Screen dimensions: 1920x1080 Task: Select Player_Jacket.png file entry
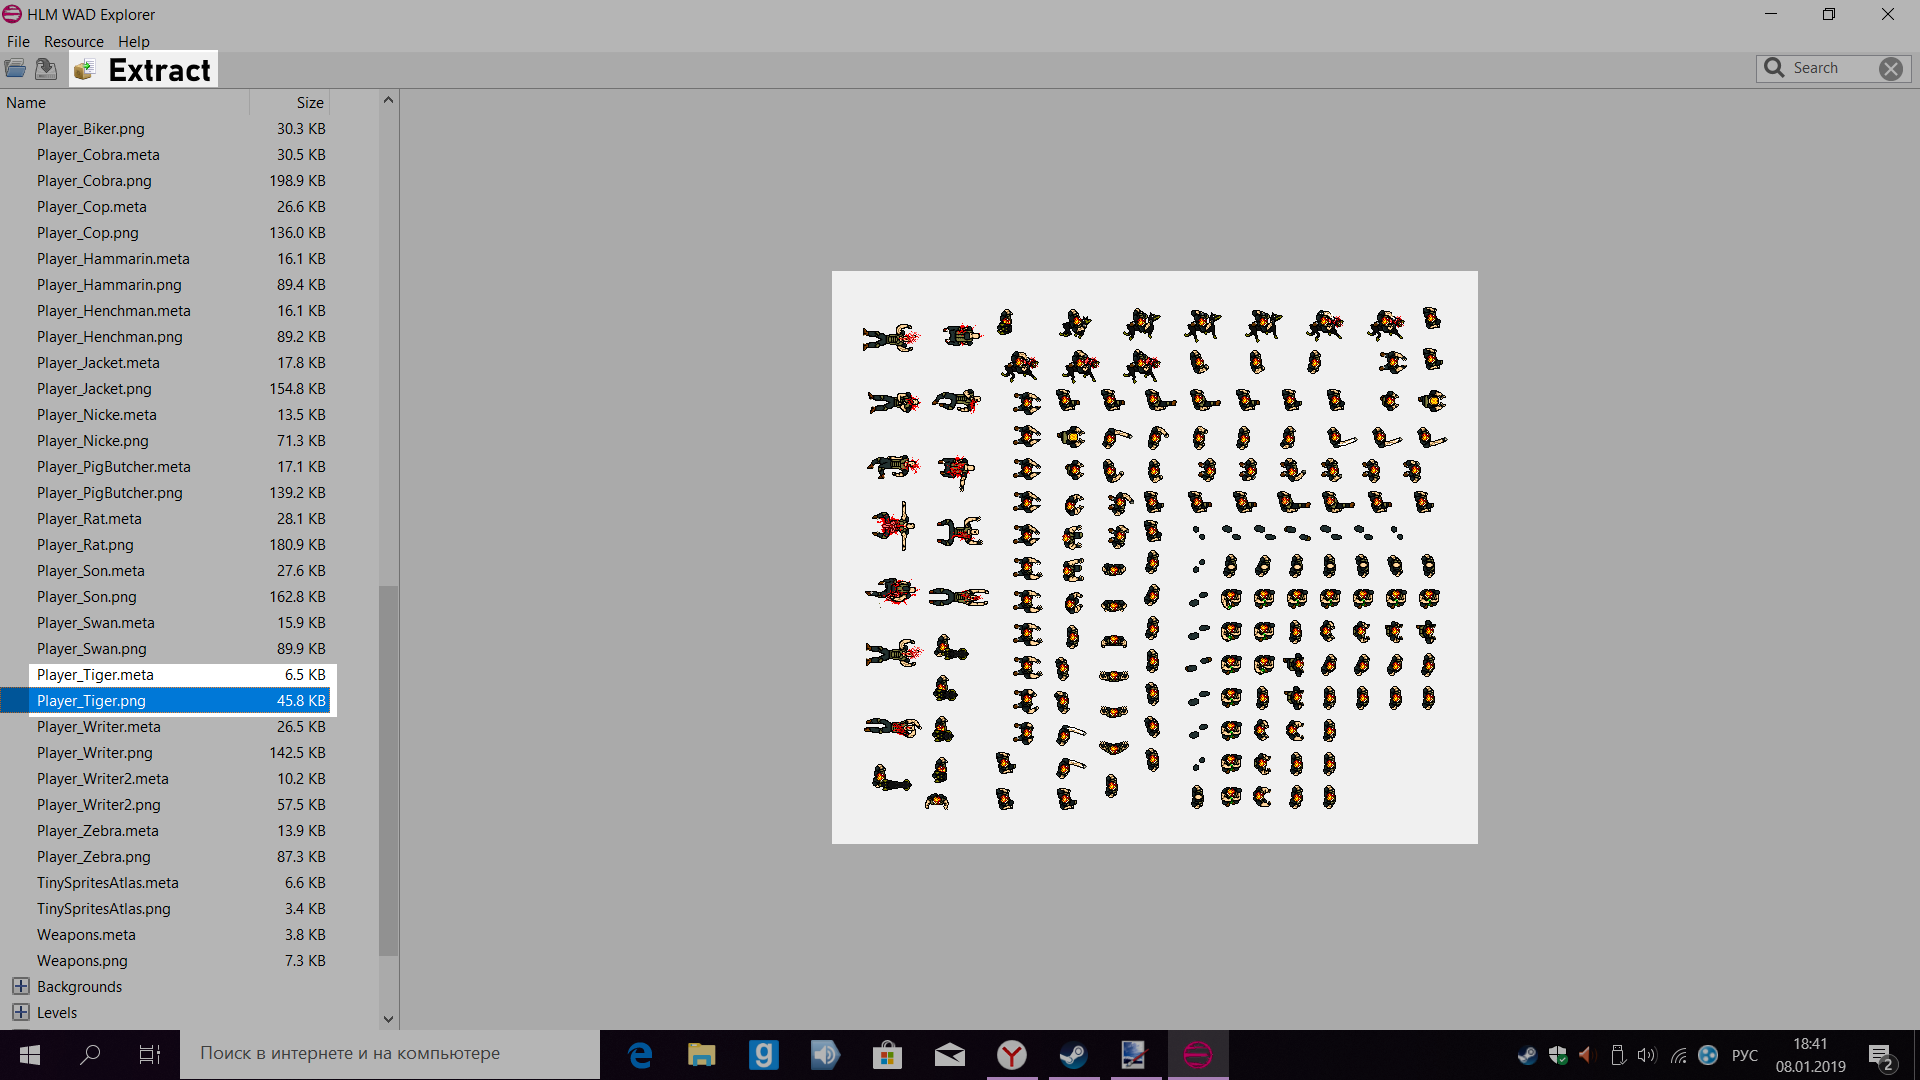(94, 389)
